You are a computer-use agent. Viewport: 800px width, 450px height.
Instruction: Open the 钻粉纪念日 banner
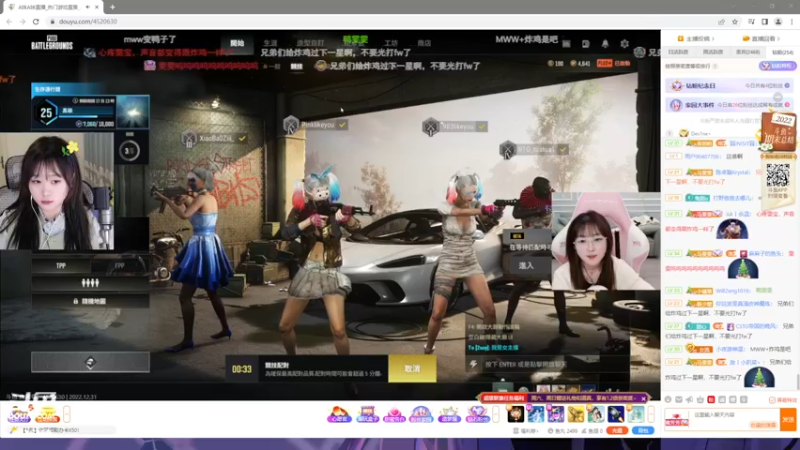pos(729,86)
